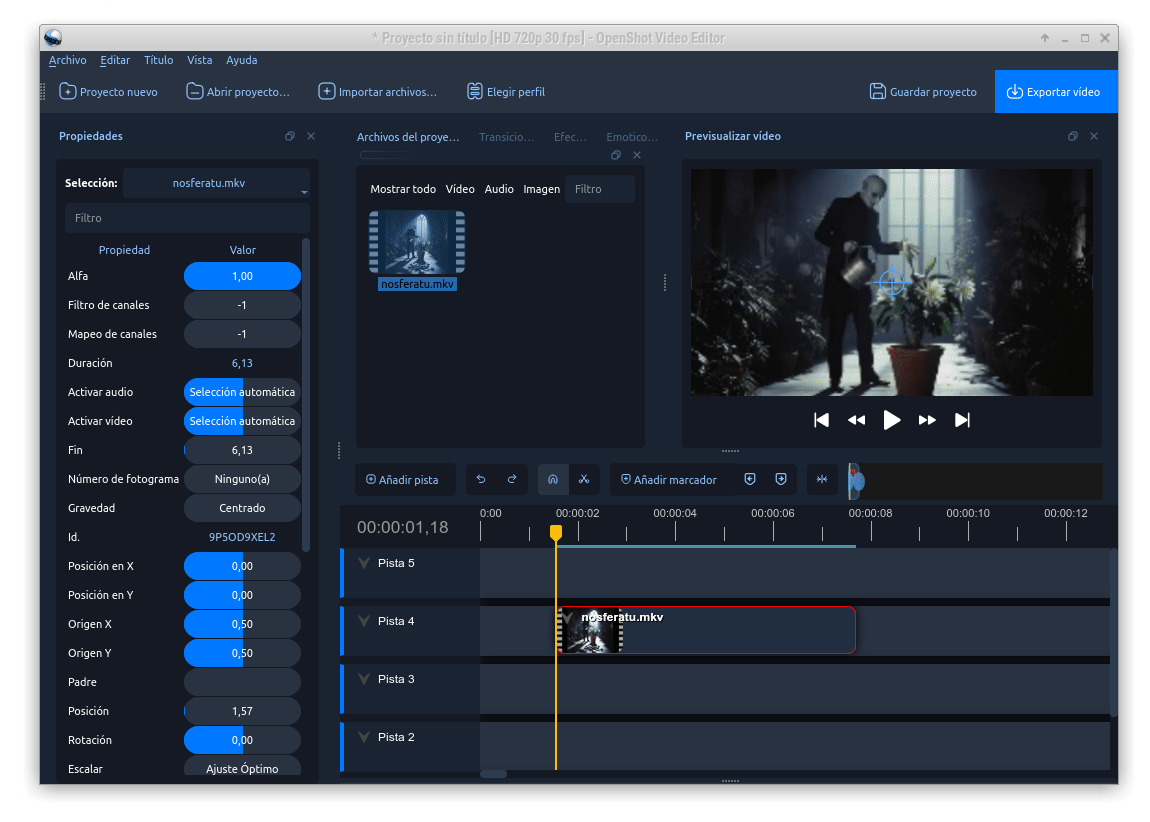Open the Activar audio selection dropdown
Screen dimensions: 1150x822
click(x=242, y=391)
